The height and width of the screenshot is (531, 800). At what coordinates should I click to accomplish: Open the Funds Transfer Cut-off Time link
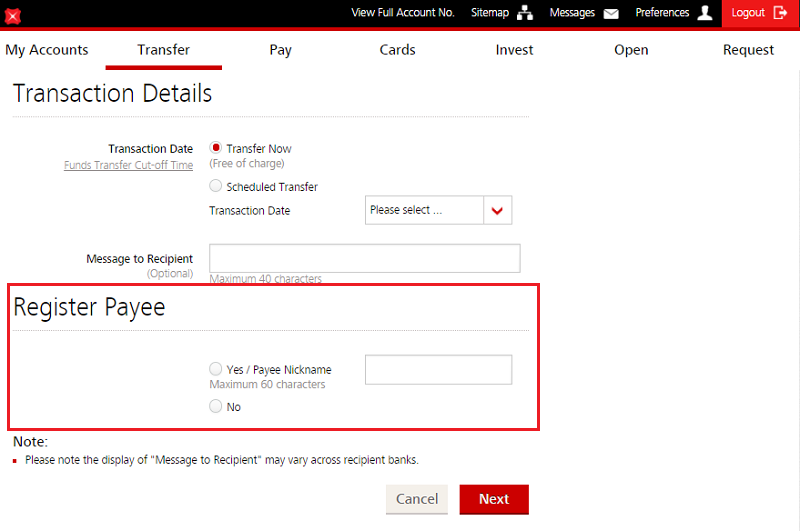128,166
